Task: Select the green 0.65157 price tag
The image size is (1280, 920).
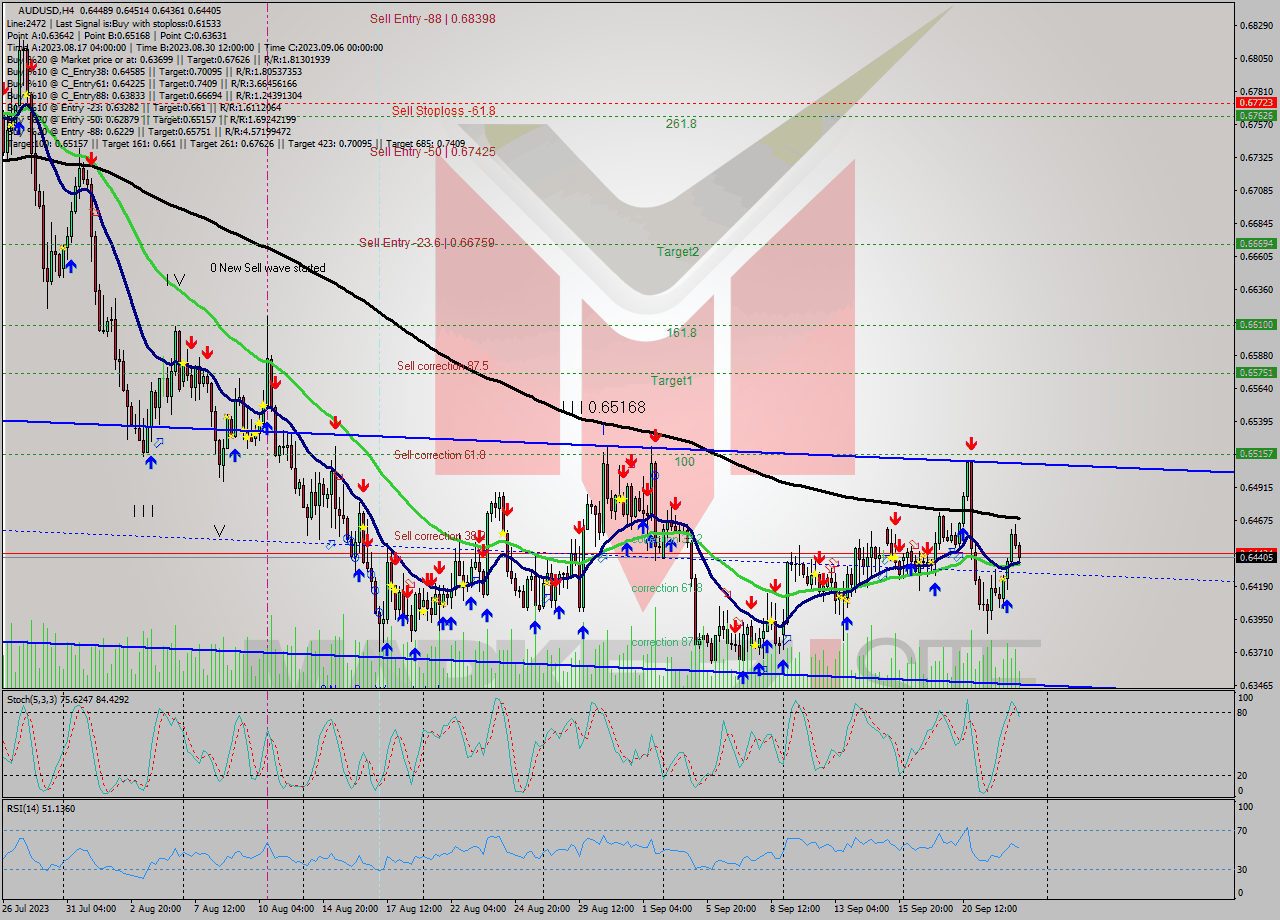Action: (x=1256, y=453)
